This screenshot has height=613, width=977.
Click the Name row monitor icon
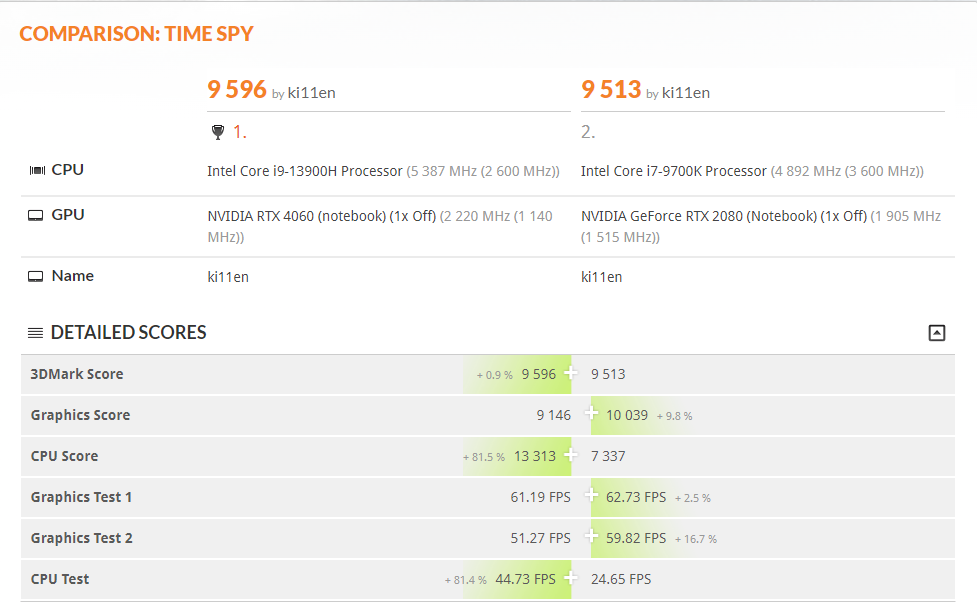pos(36,276)
